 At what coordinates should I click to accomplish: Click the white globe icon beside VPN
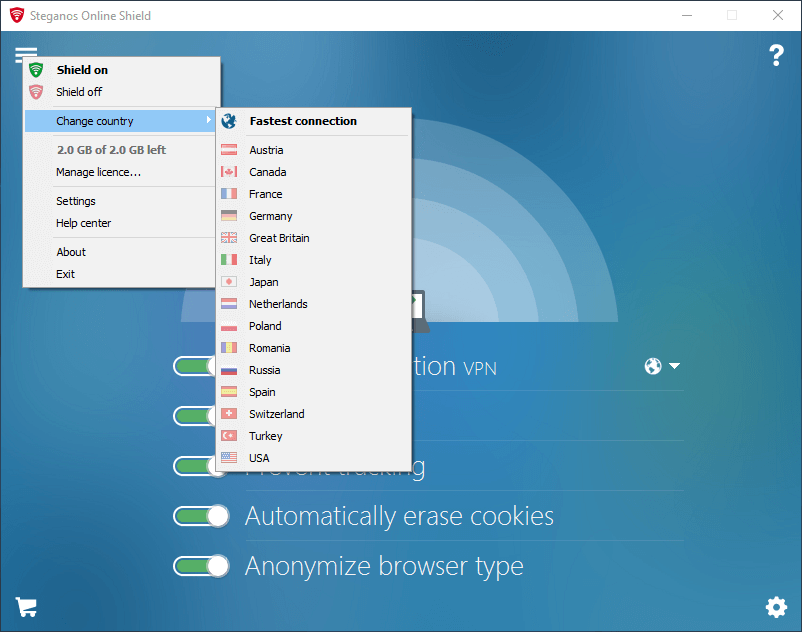coord(653,366)
